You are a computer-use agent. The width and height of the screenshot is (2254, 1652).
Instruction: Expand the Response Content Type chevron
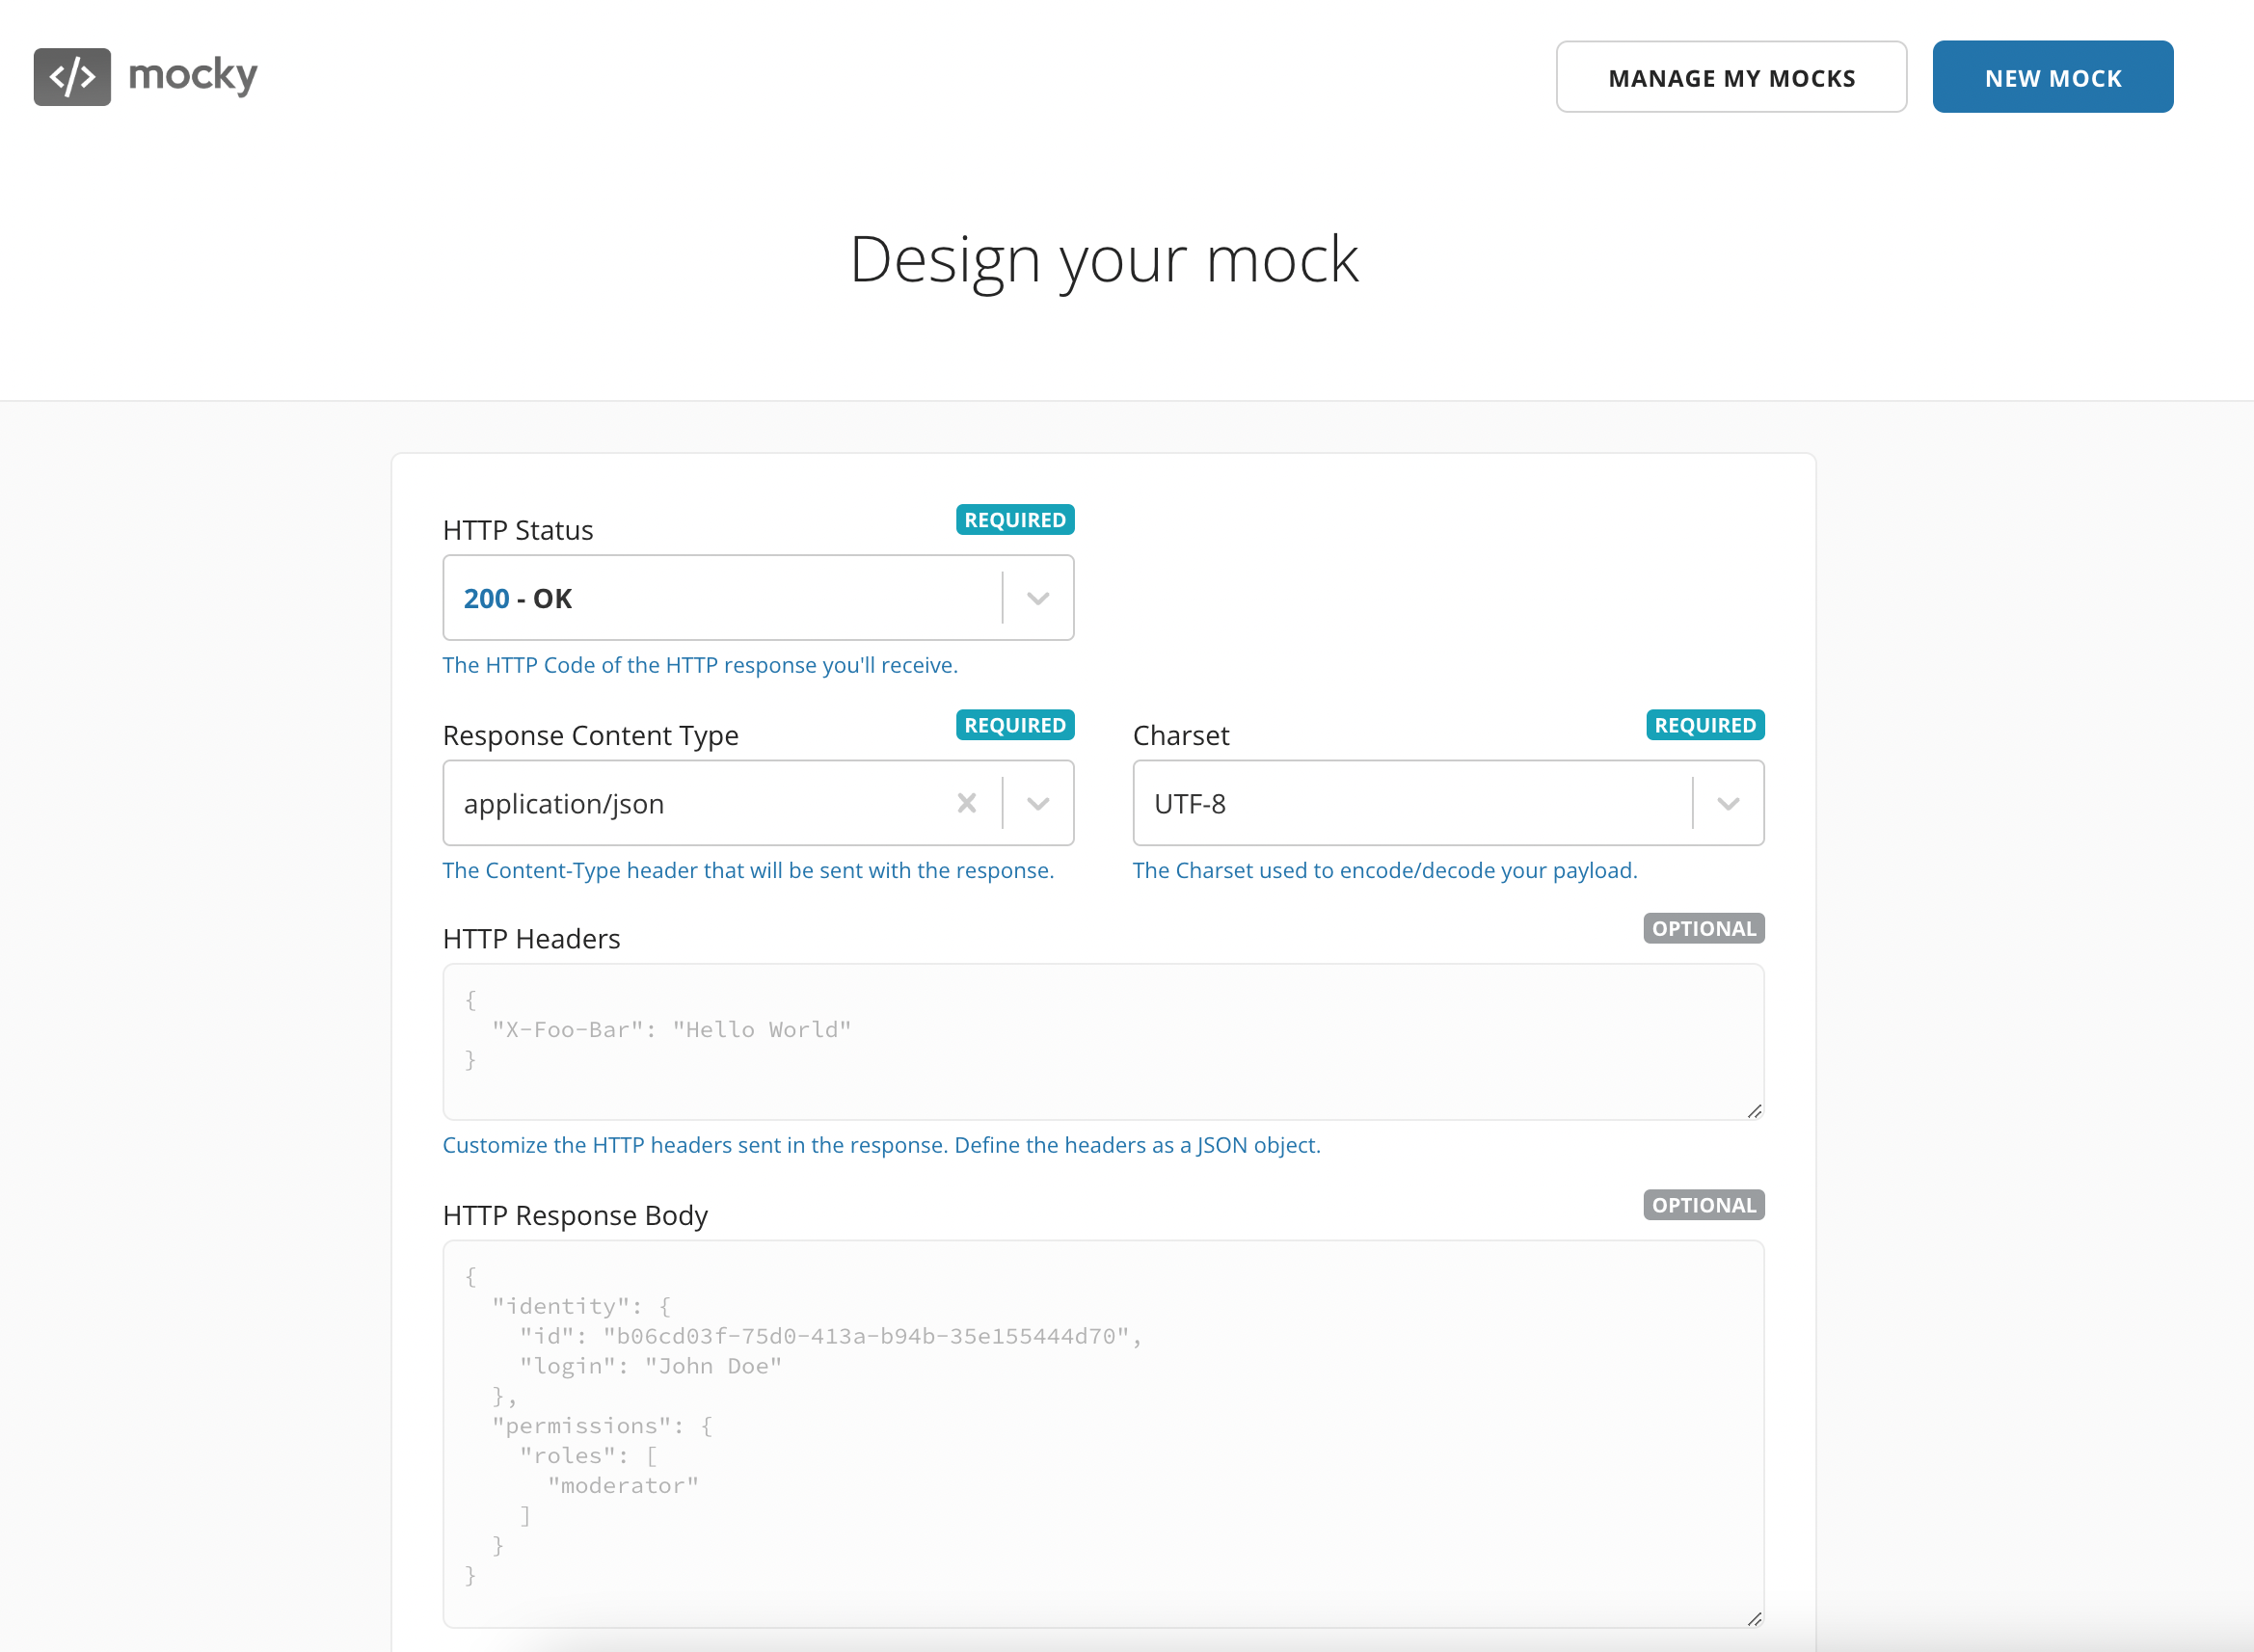[x=1038, y=803]
